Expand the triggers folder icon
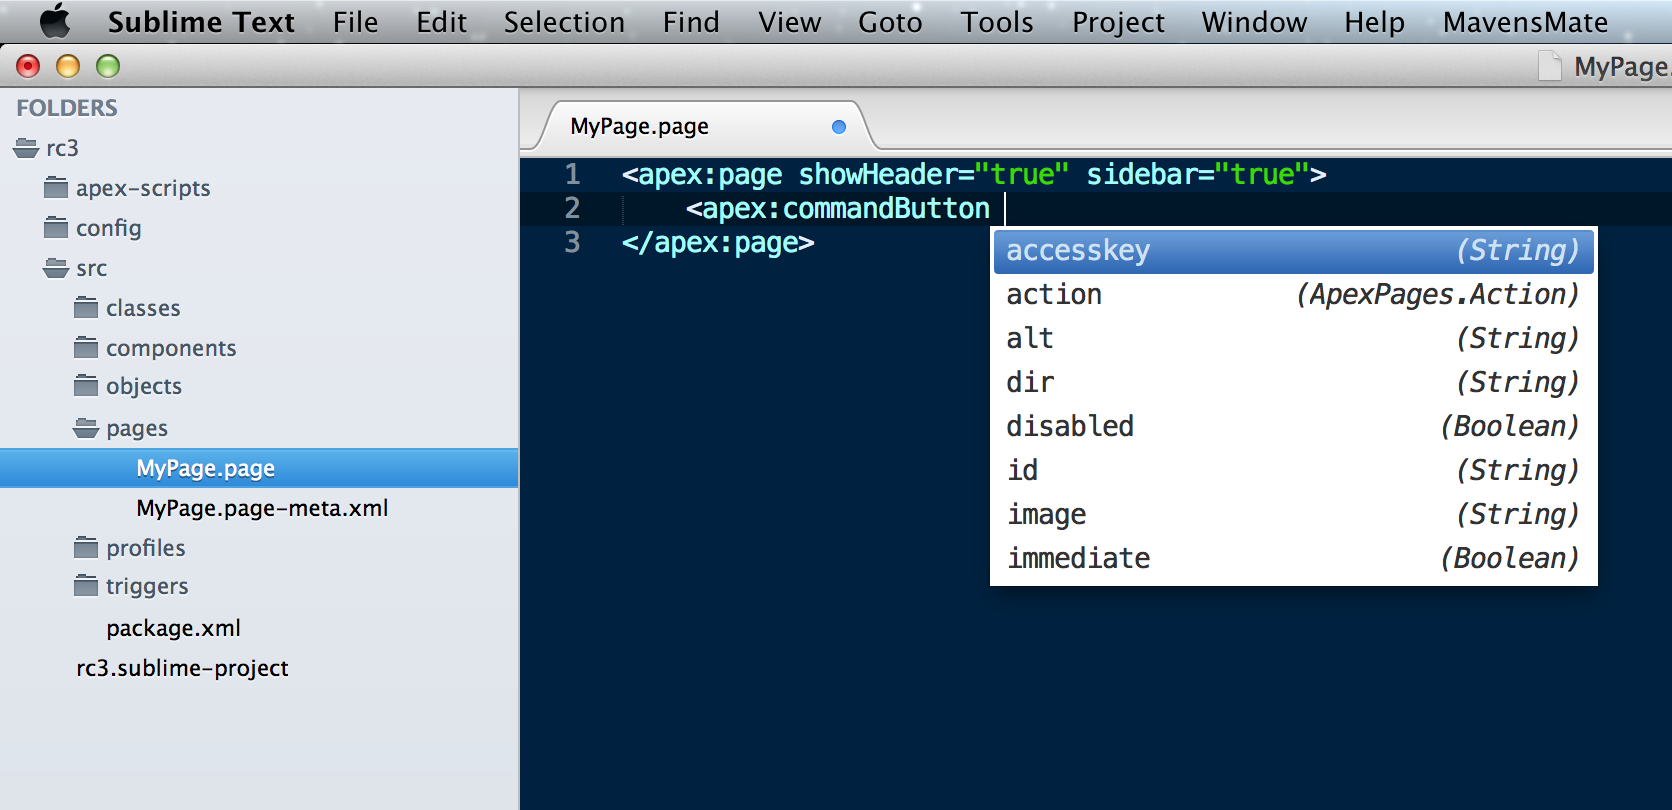 (x=86, y=586)
